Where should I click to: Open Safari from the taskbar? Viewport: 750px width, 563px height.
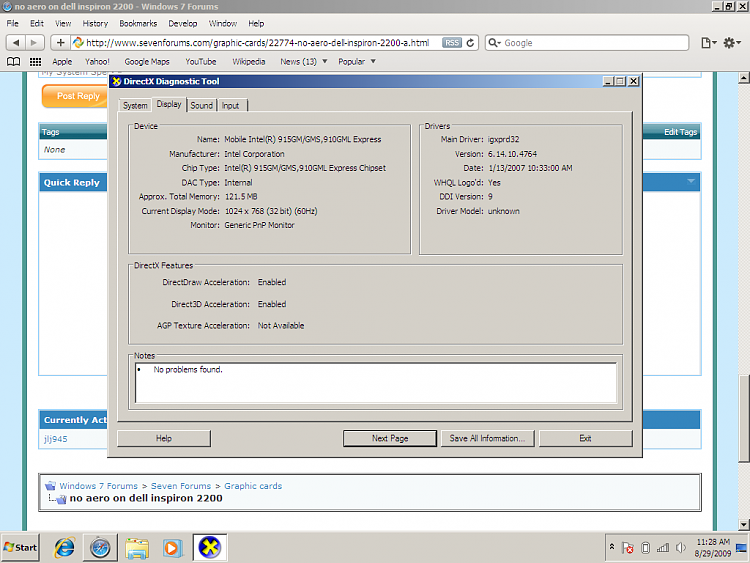click(100, 547)
